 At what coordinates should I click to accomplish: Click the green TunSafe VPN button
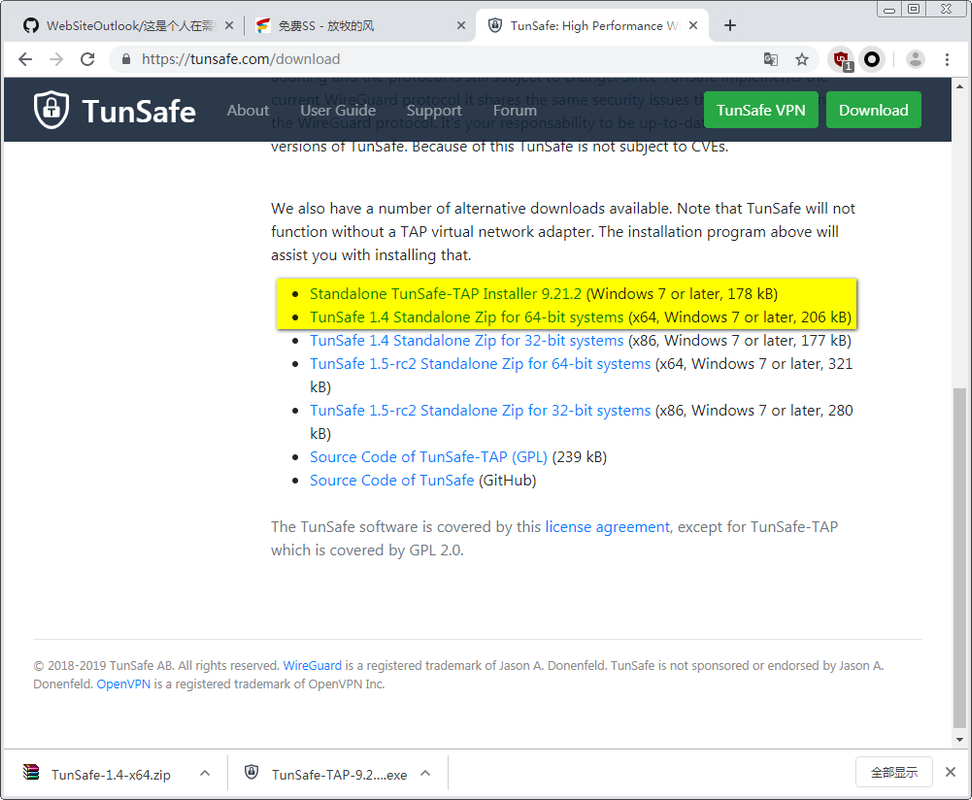coord(761,110)
